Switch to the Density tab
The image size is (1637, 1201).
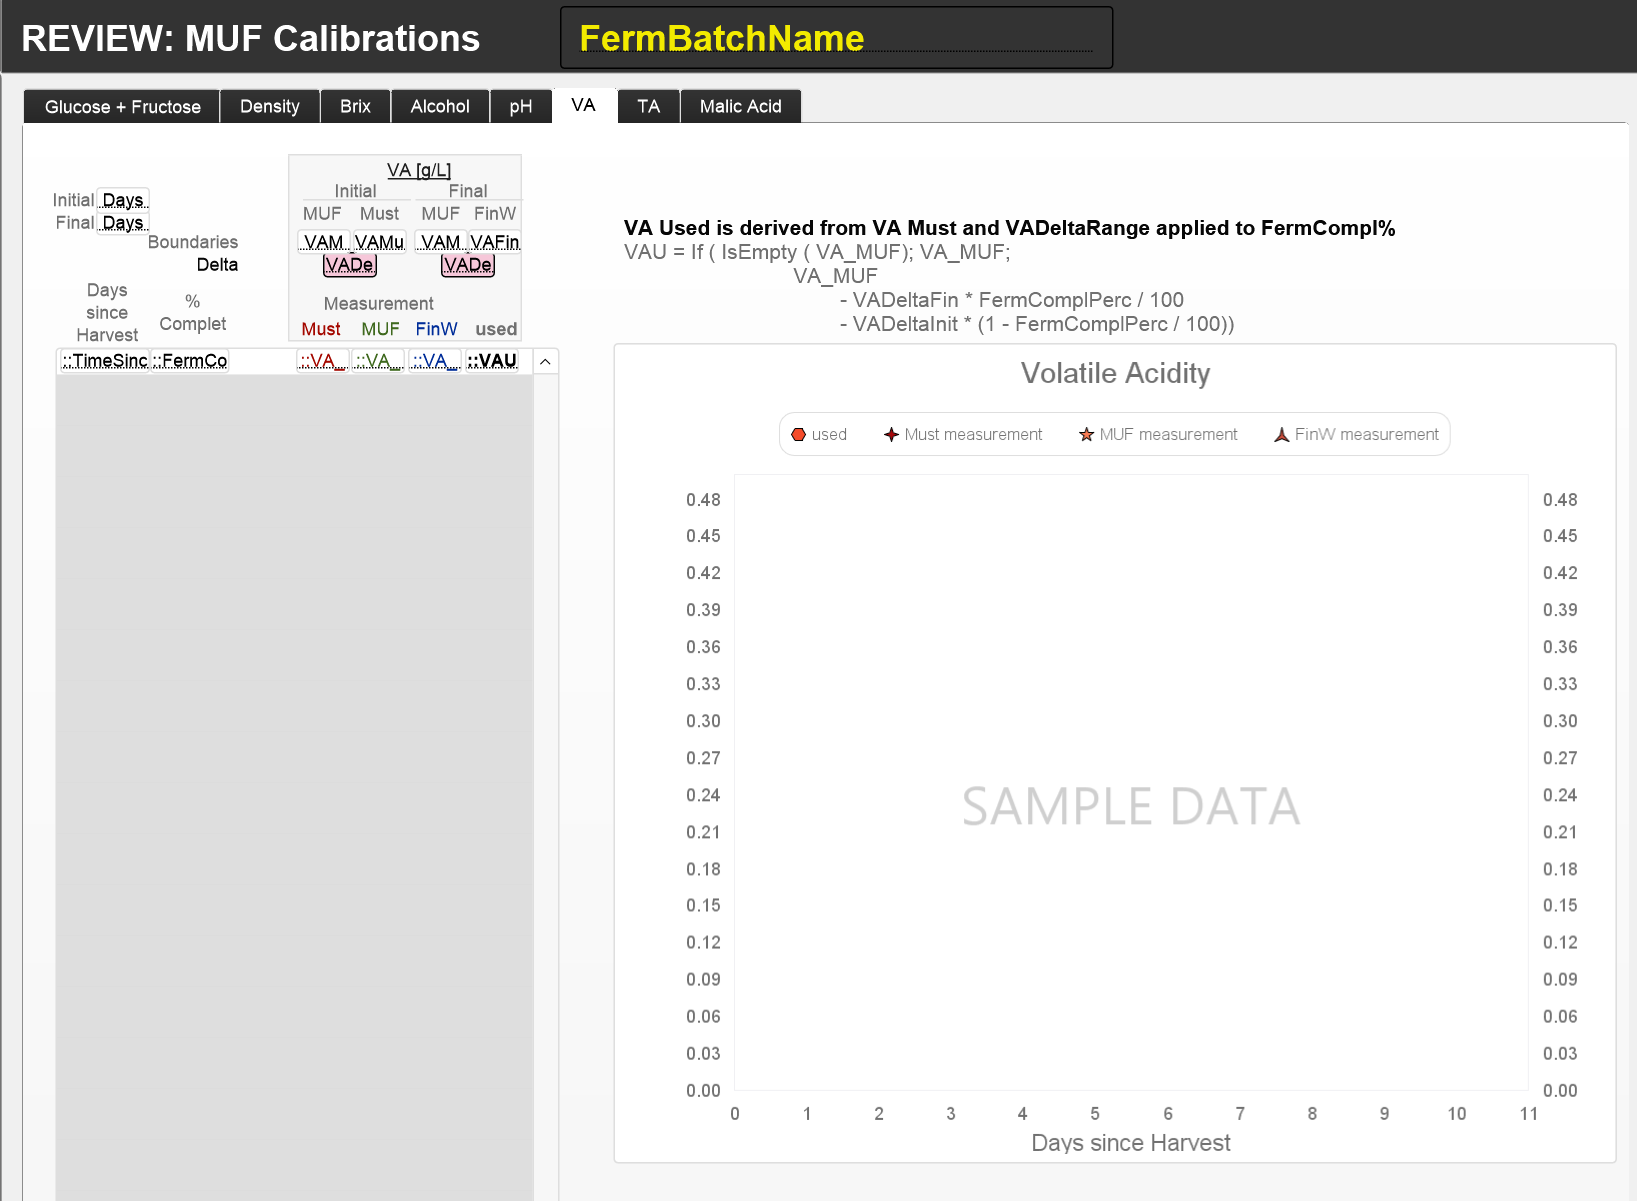[x=270, y=107]
